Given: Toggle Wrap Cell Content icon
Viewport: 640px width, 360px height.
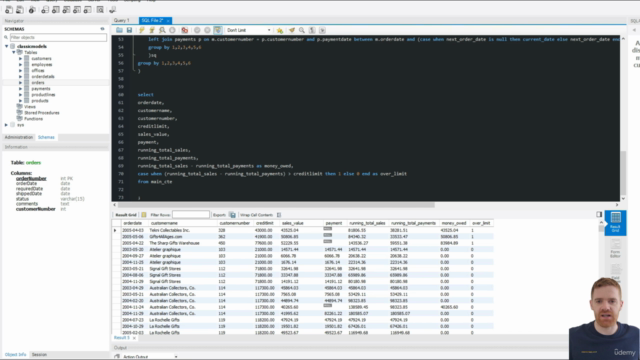Looking at the screenshot, I should pos(279,215).
